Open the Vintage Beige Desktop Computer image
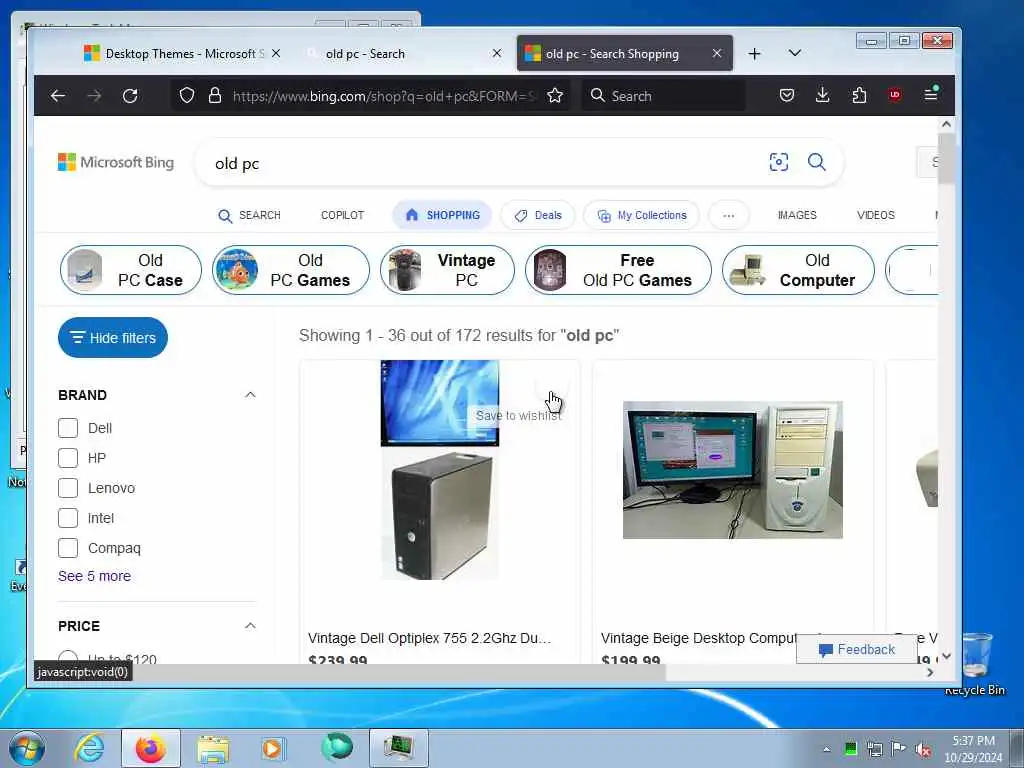 tap(733, 470)
